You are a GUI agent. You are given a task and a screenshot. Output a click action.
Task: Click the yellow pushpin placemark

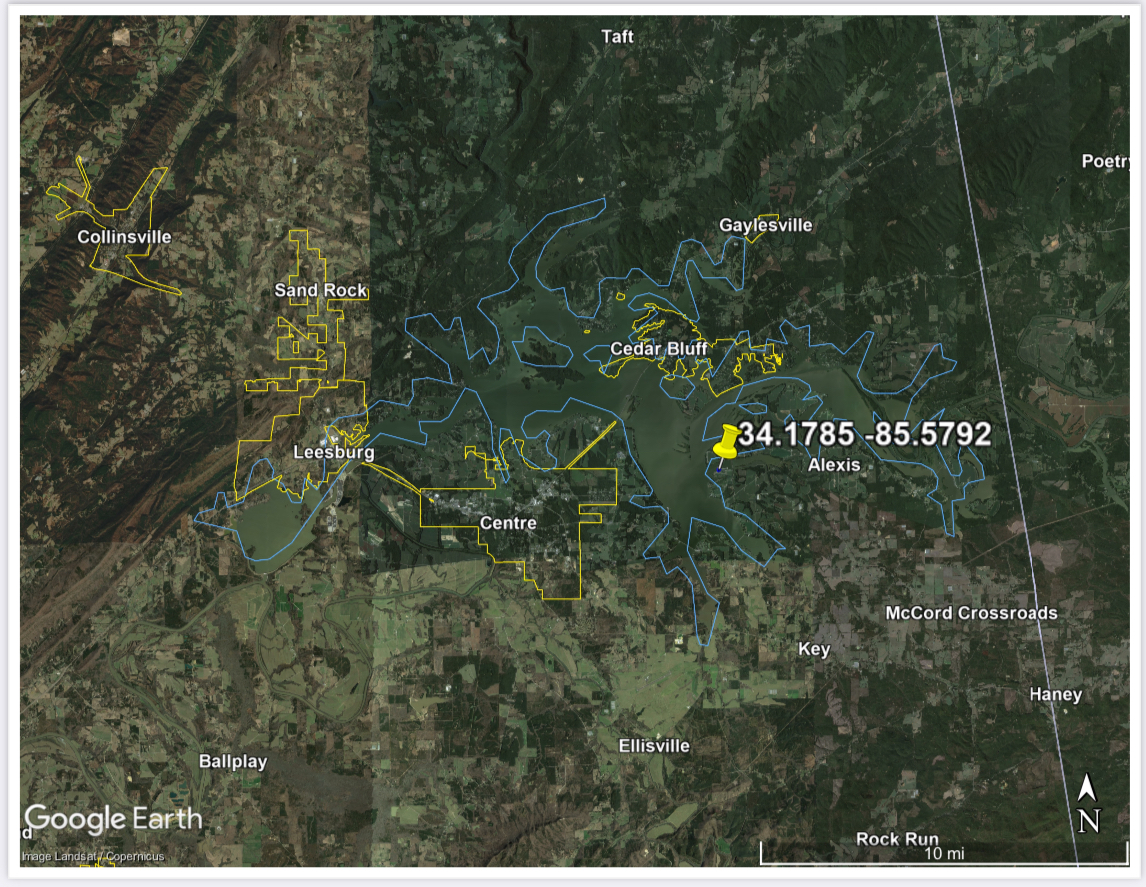tap(727, 442)
